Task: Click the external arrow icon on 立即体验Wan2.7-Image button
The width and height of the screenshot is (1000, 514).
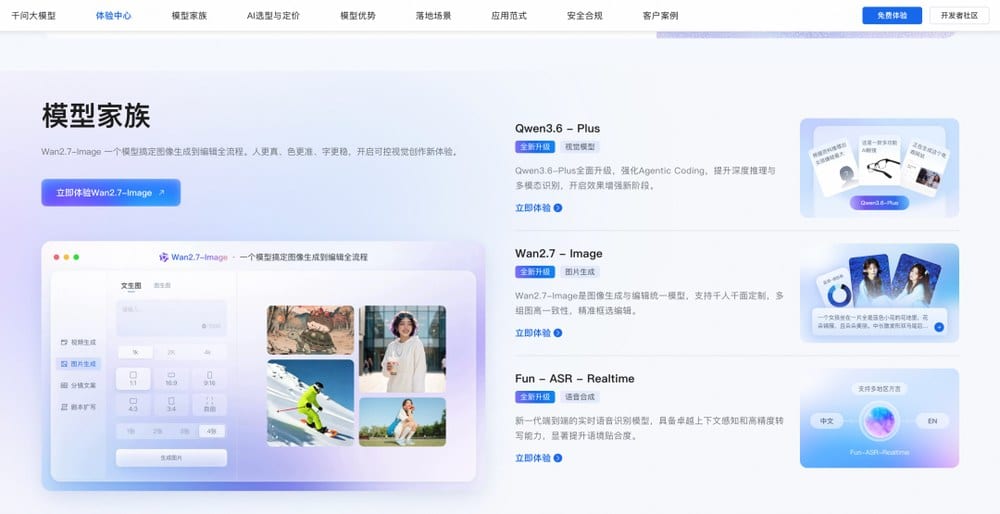Action: click(161, 193)
